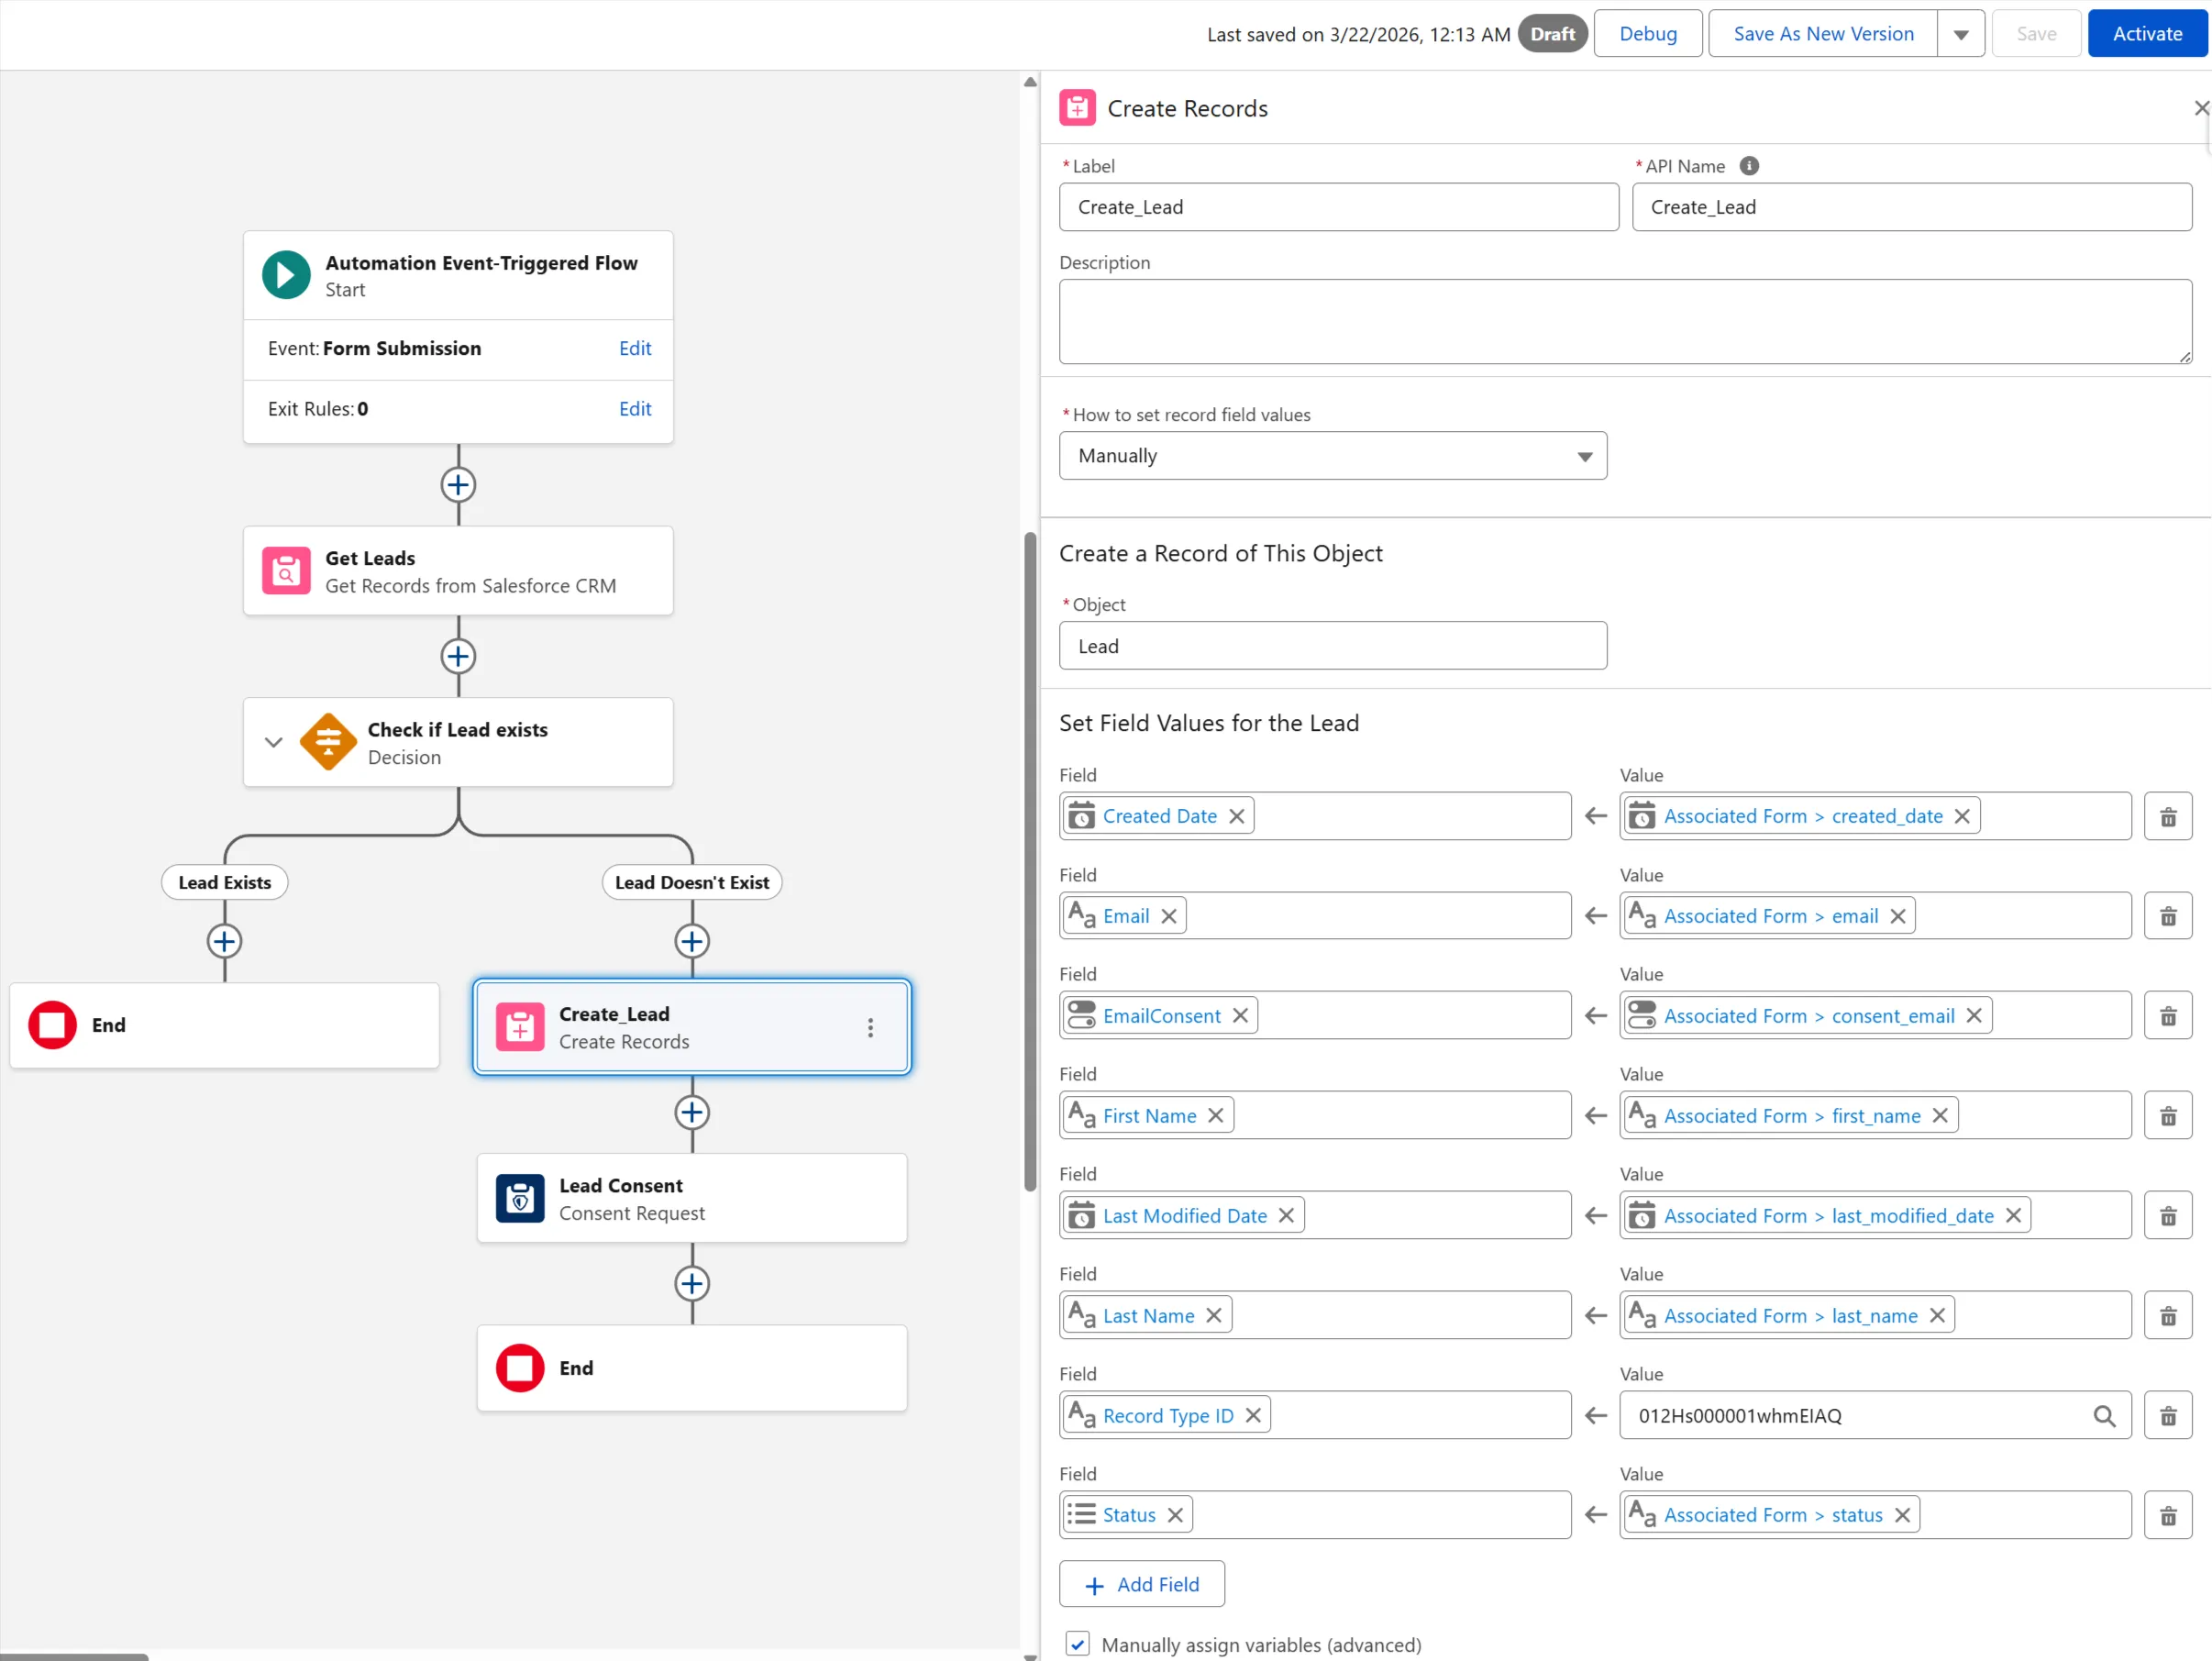Click the canvas scroll up arrow
This screenshot has height=1661, width=2212.
click(1030, 82)
